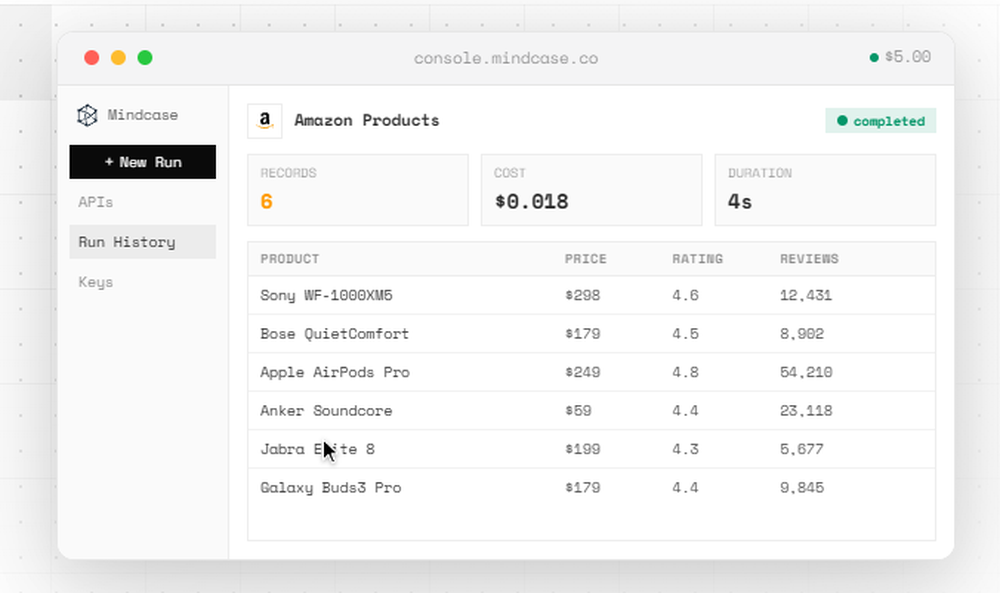The height and width of the screenshot is (593, 1000).
Task: Click the 23,118 reviews cell
Action: [806, 411]
